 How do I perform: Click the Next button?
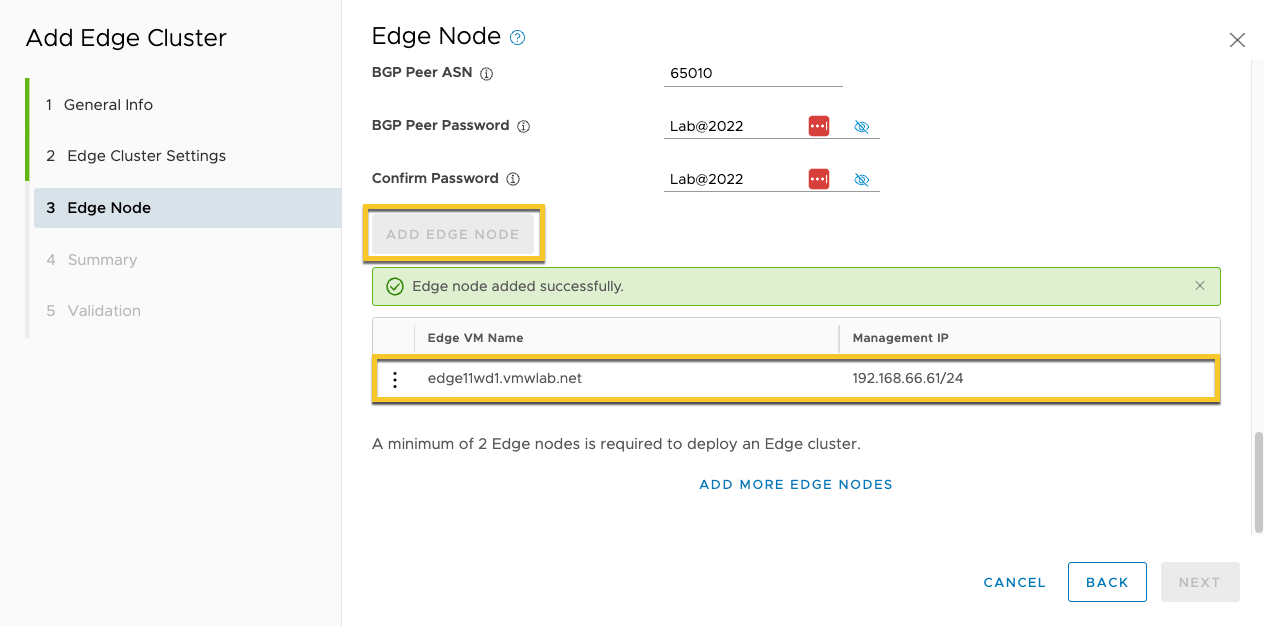(1199, 582)
